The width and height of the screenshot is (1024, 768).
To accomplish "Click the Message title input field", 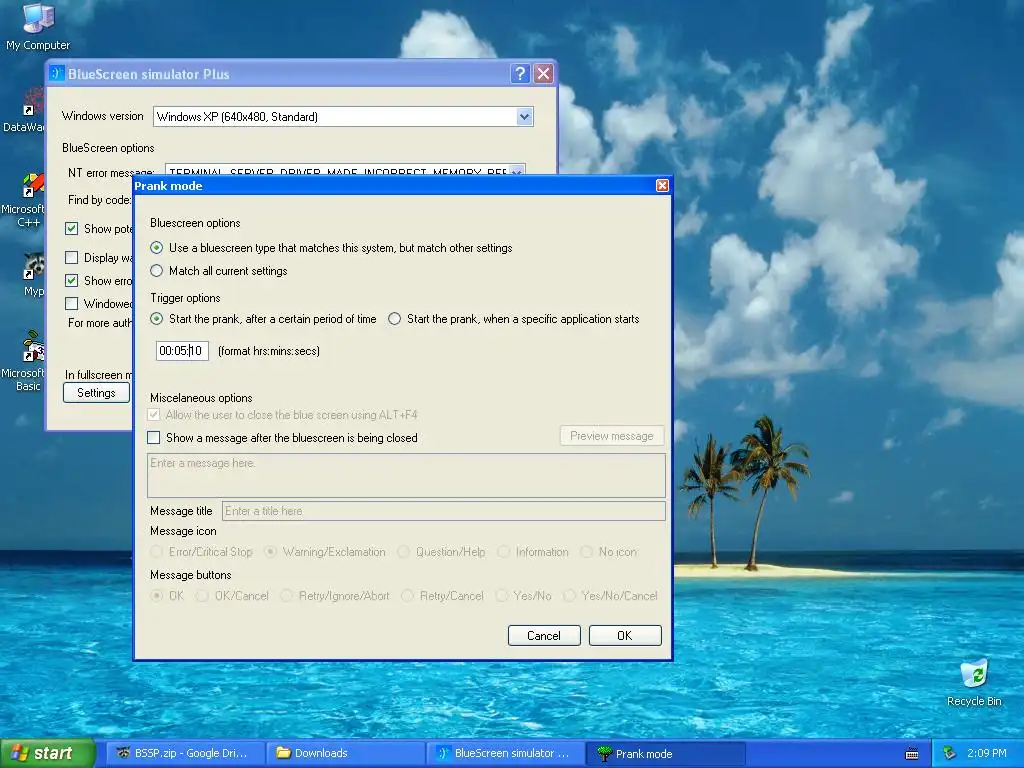I will pos(443,511).
